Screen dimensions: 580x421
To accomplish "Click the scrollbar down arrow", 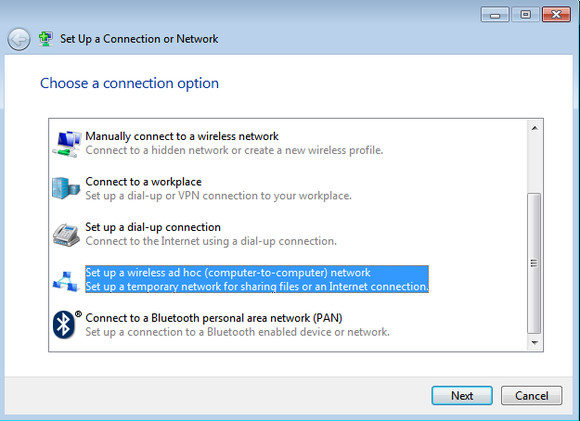I will pos(535,343).
